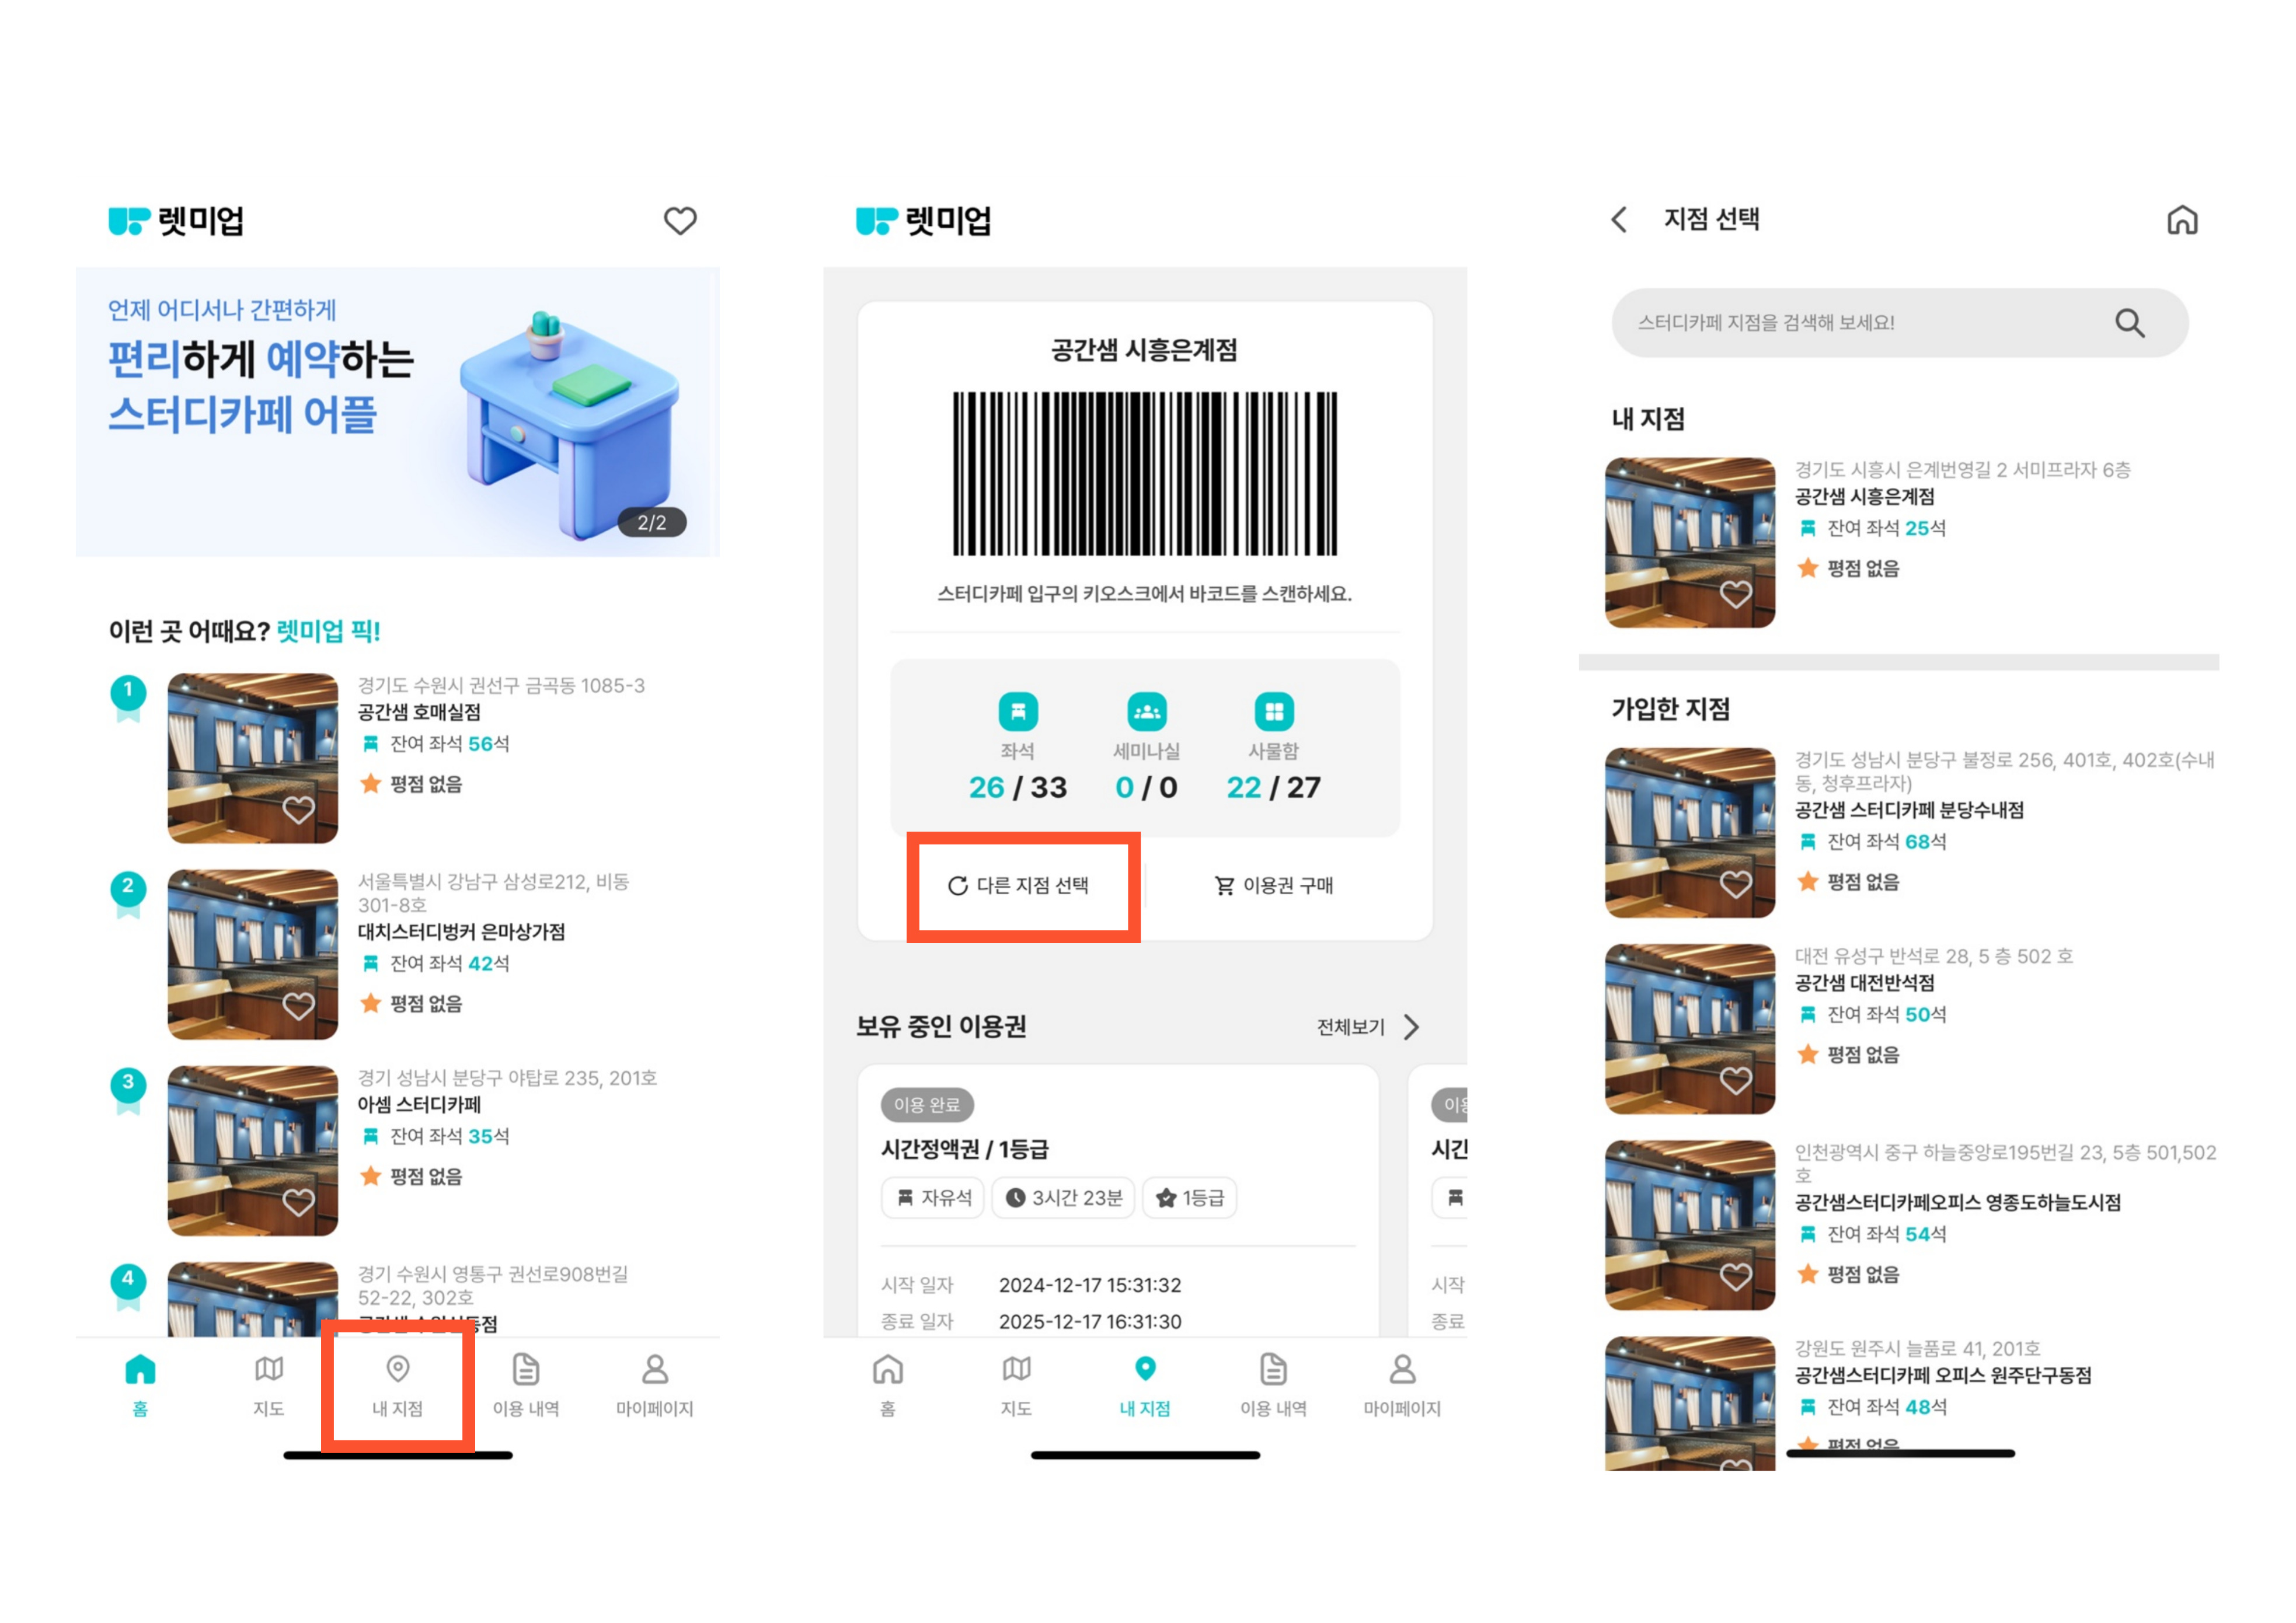Open 공간샘 스터디카페 분당수내점 thumbnail
The height and width of the screenshot is (1623, 2296).
pyautogui.click(x=1689, y=832)
